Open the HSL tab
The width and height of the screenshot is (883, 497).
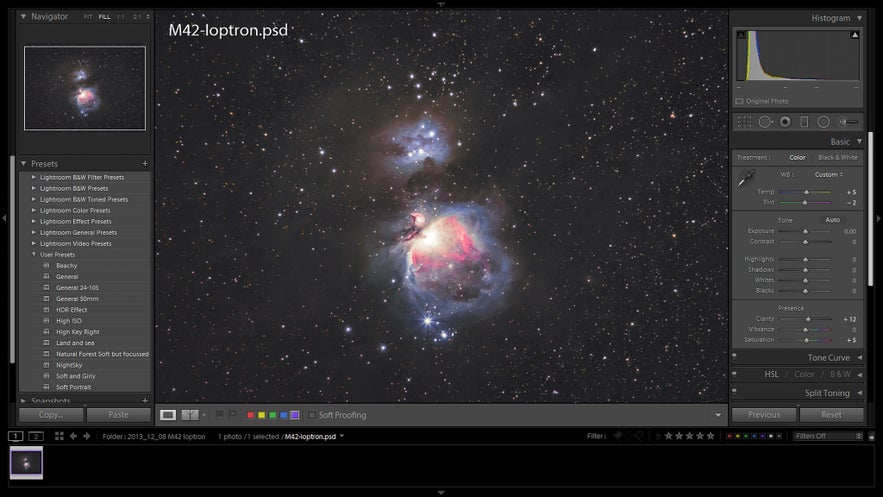click(771, 374)
